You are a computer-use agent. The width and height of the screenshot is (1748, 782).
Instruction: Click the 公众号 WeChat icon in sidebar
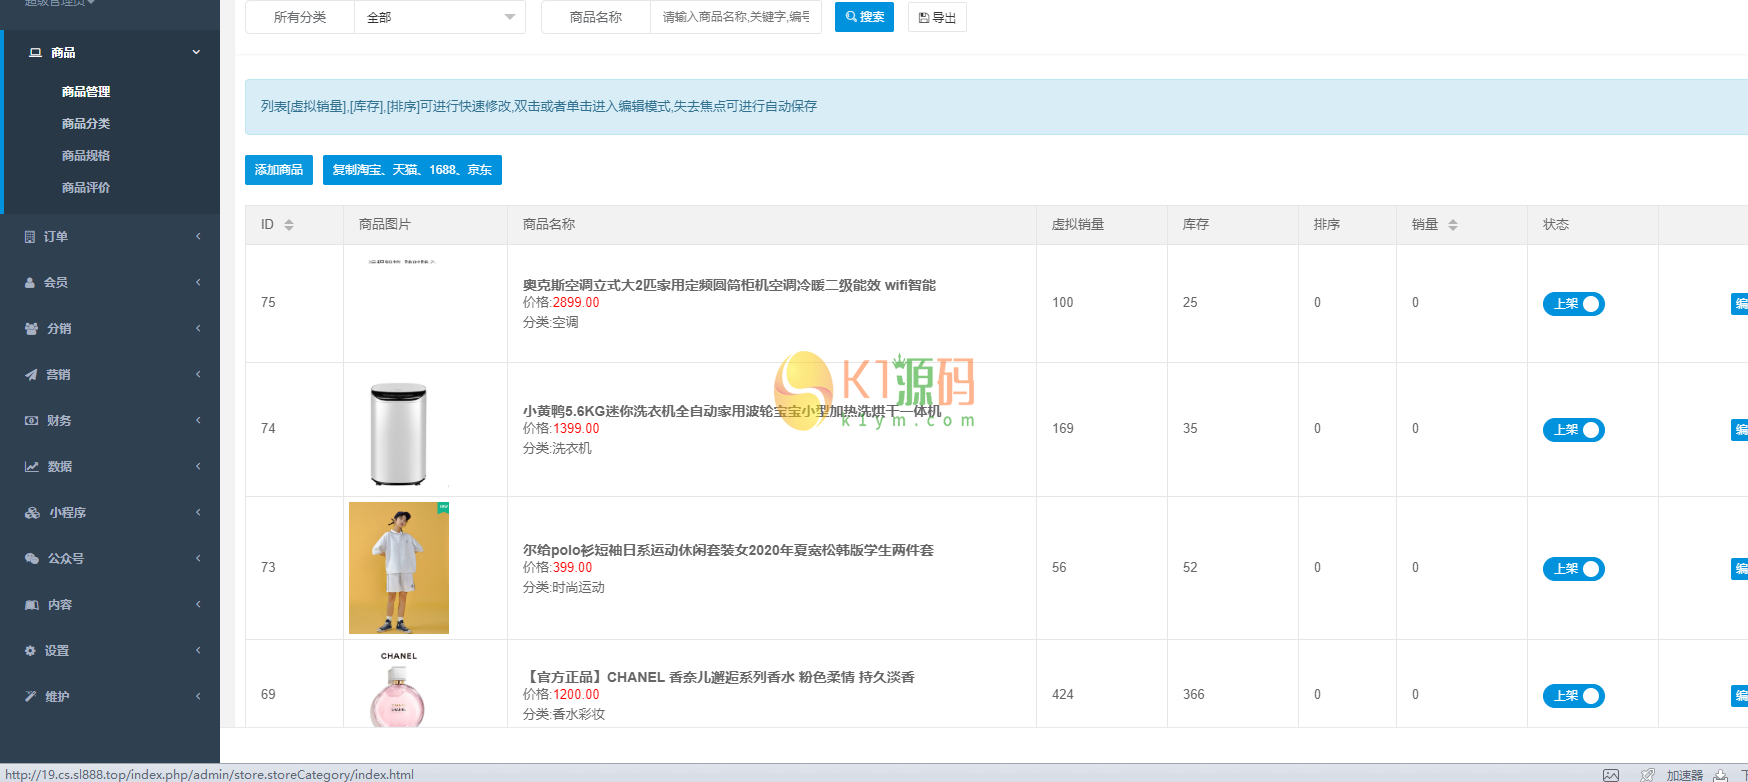click(x=32, y=559)
